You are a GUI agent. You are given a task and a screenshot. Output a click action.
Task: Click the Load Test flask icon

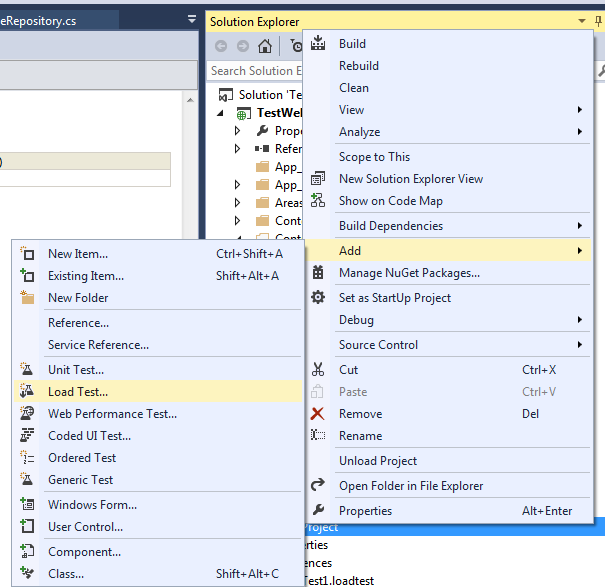[x=28, y=392]
